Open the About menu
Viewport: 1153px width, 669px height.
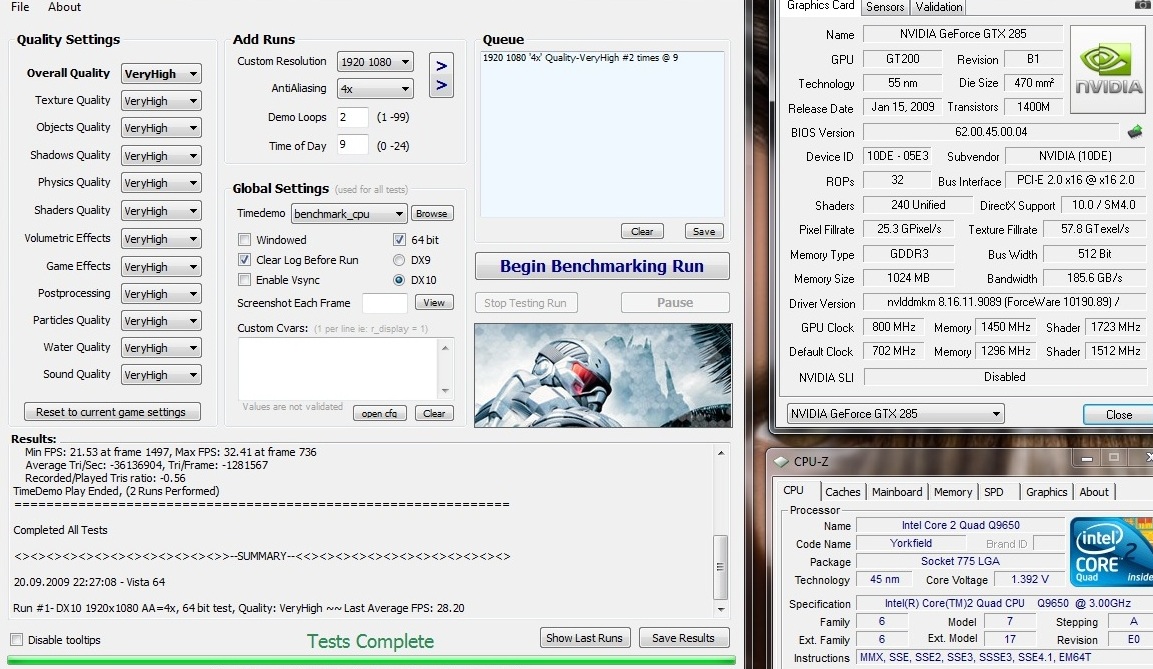pyautogui.click(x=64, y=7)
